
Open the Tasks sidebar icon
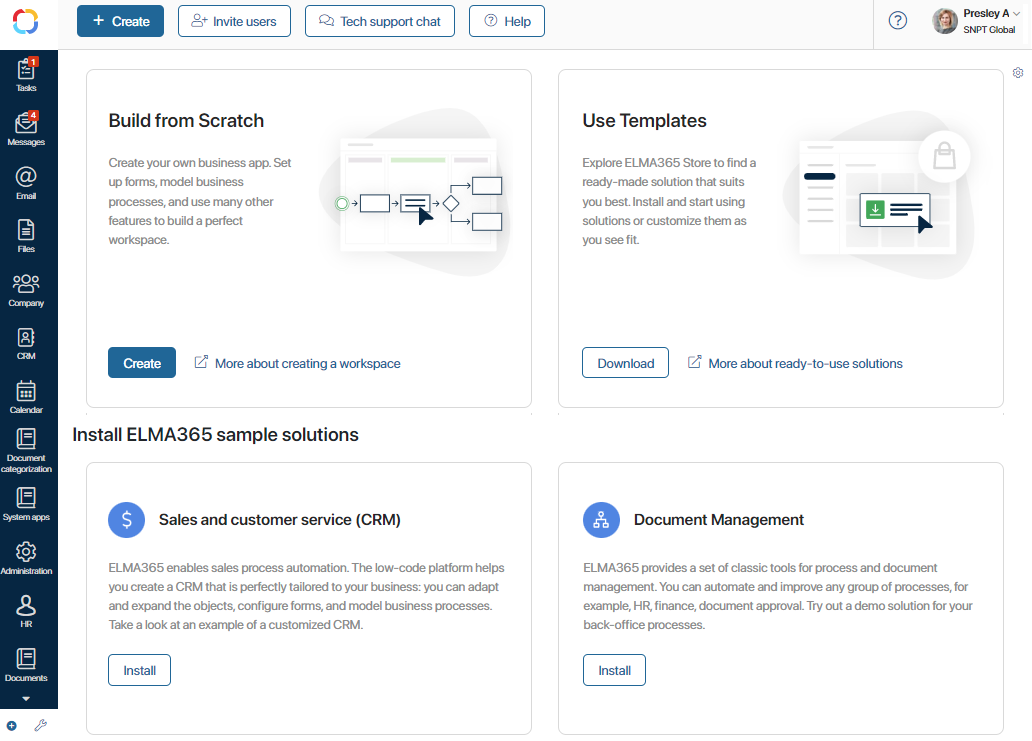point(26,74)
